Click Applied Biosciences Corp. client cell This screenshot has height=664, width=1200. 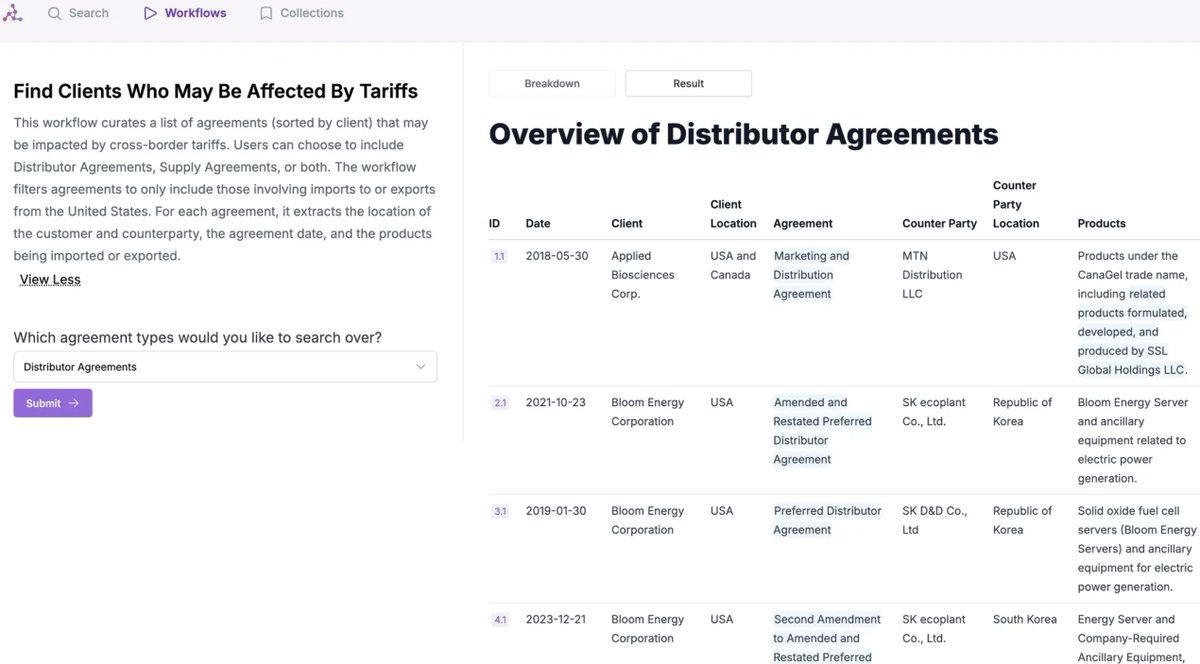point(643,275)
